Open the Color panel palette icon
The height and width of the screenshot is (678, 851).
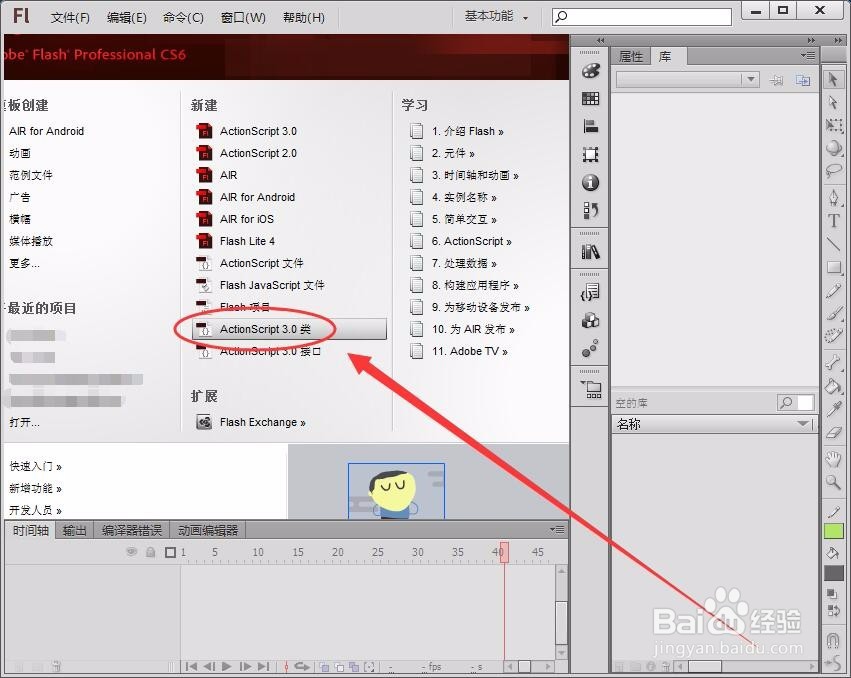(590, 71)
